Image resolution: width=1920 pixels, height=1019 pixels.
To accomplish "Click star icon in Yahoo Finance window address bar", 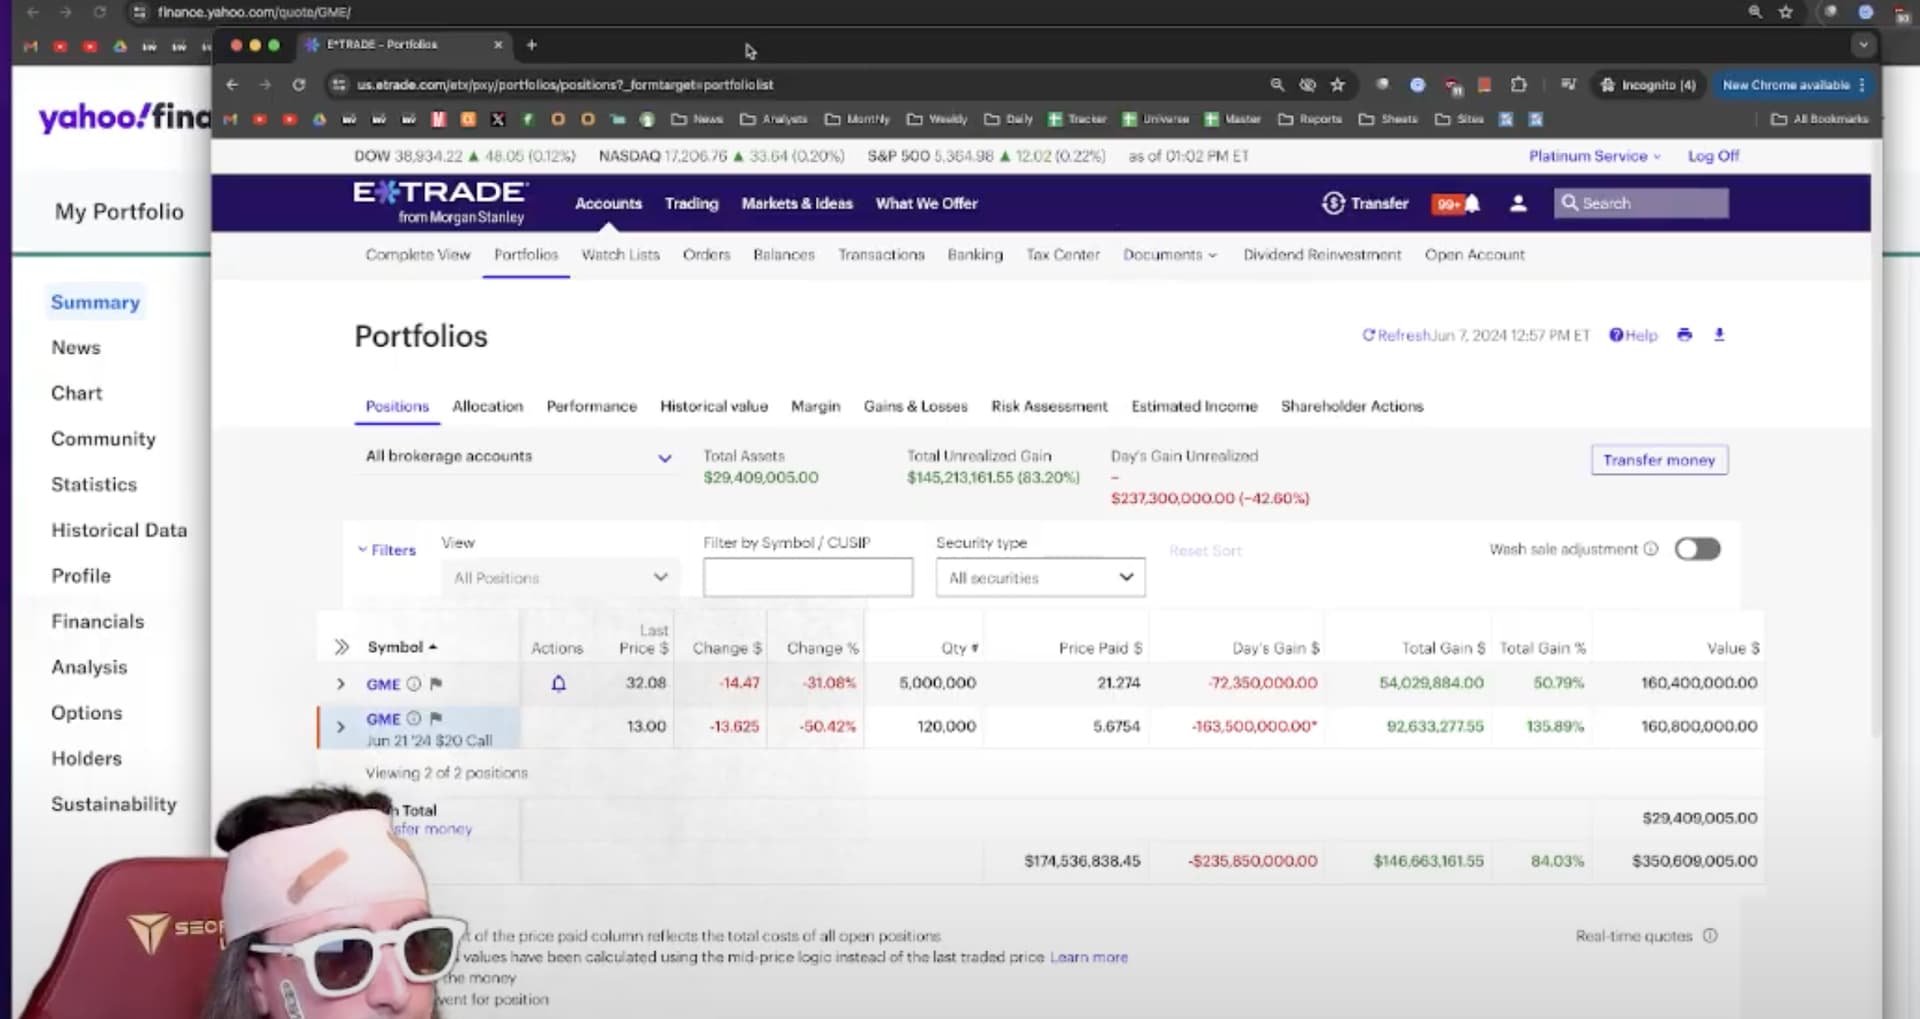I will click(x=1786, y=12).
